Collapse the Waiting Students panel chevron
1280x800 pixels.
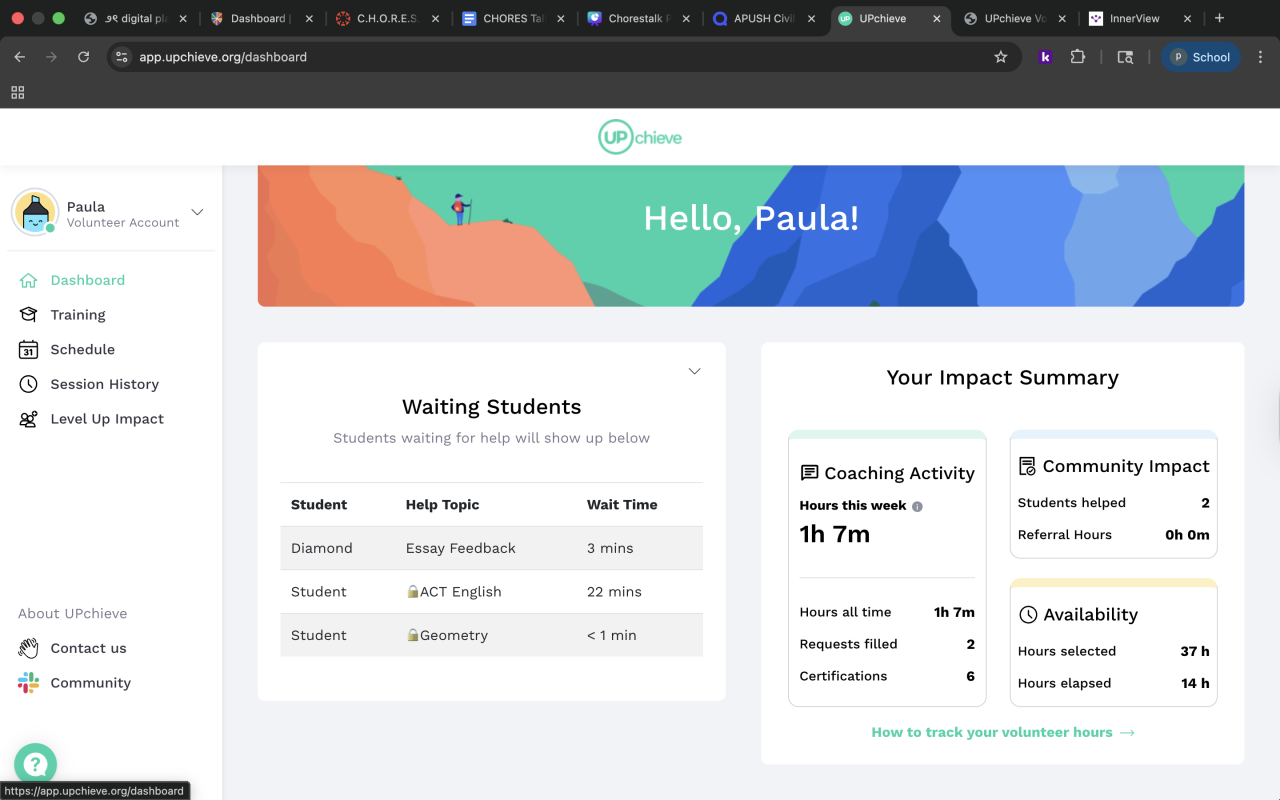pyautogui.click(x=694, y=371)
